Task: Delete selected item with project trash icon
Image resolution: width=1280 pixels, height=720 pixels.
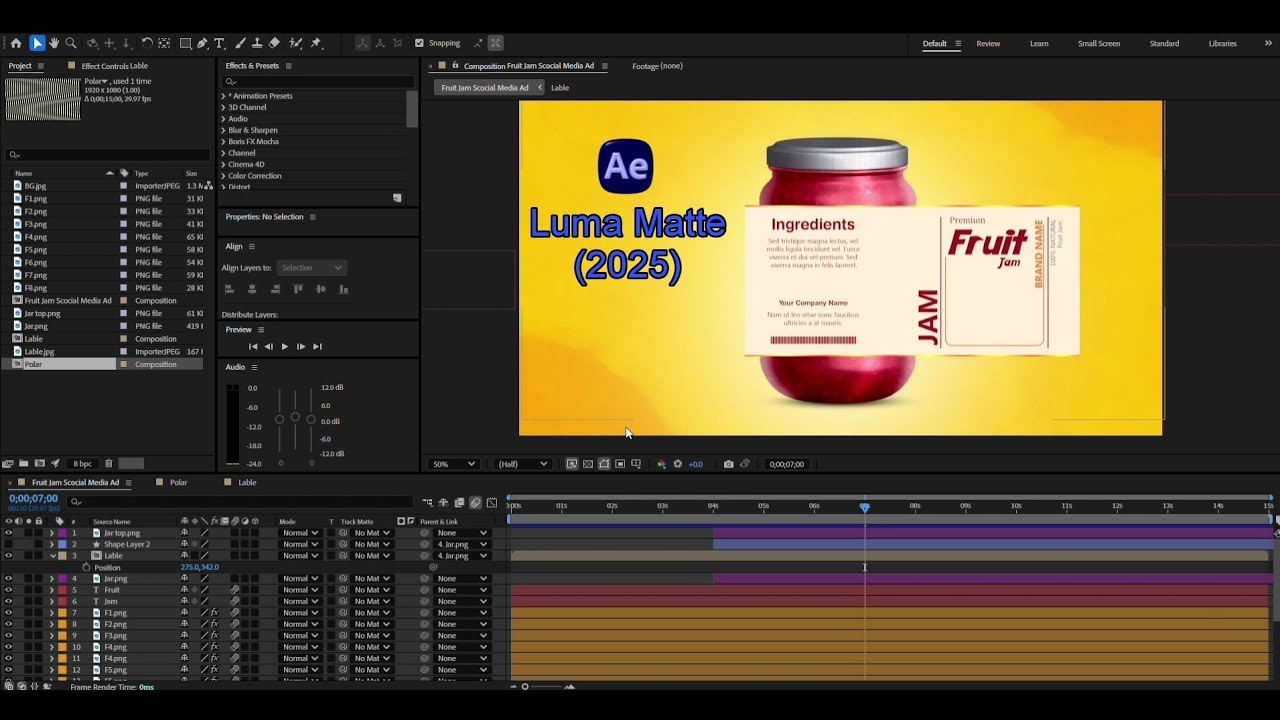Action: point(109,464)
